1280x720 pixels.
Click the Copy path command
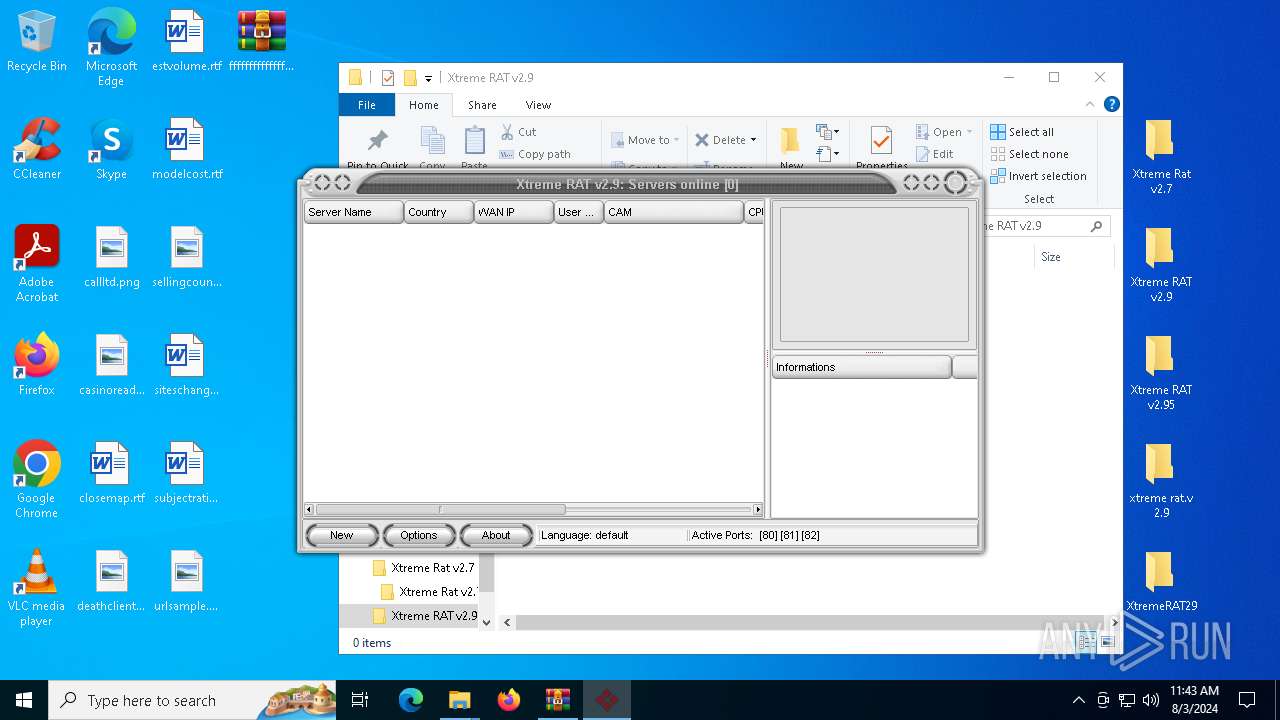coord(535,154)
